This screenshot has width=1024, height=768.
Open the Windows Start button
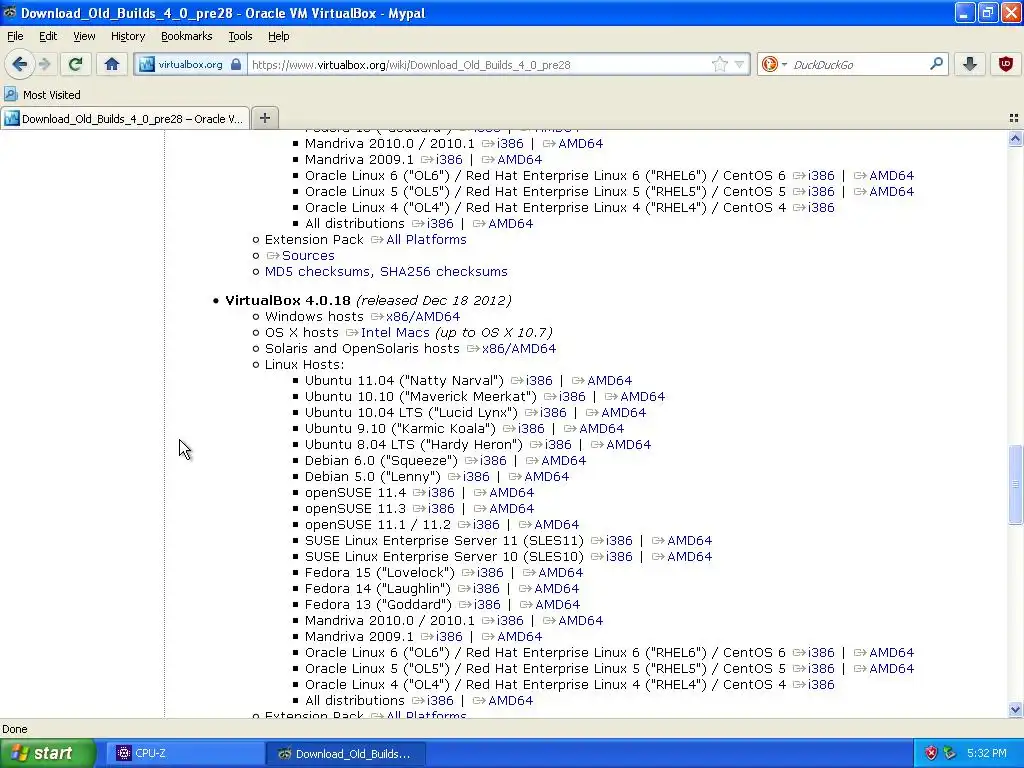[48, 754]
